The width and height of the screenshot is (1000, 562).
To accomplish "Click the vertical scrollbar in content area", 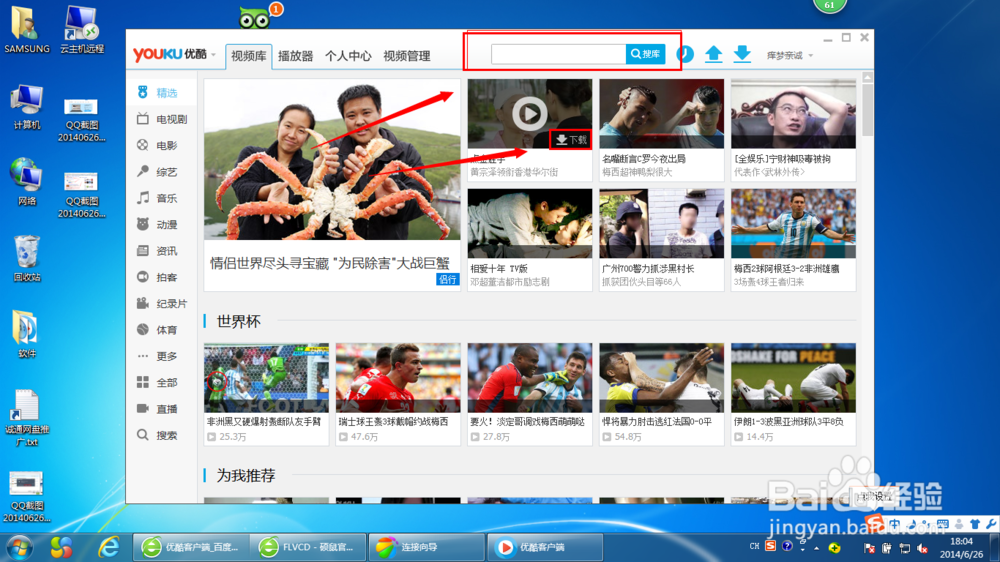I will pos(867,110).
